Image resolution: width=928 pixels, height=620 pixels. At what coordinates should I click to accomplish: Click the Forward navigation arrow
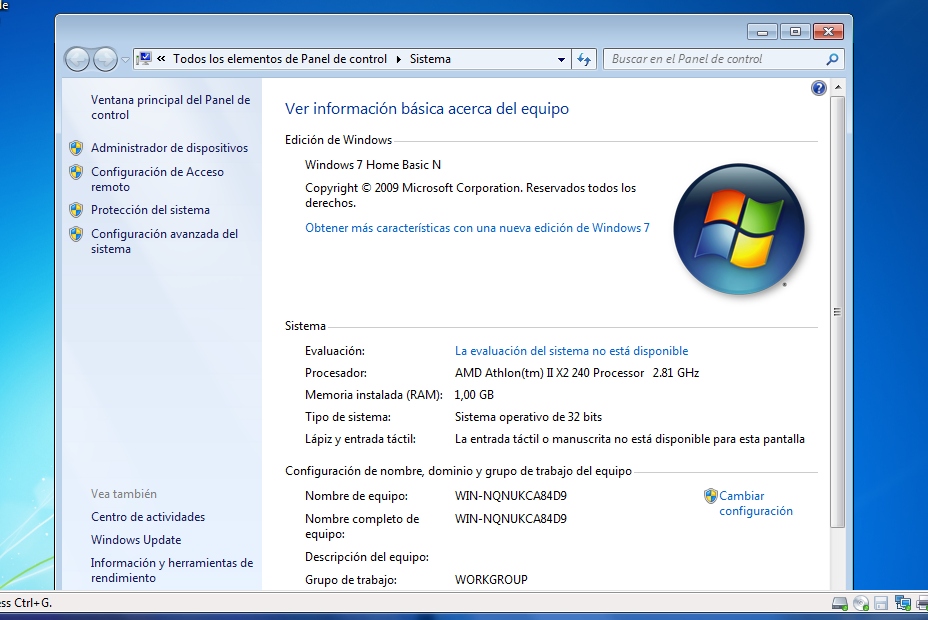point(105,59)
